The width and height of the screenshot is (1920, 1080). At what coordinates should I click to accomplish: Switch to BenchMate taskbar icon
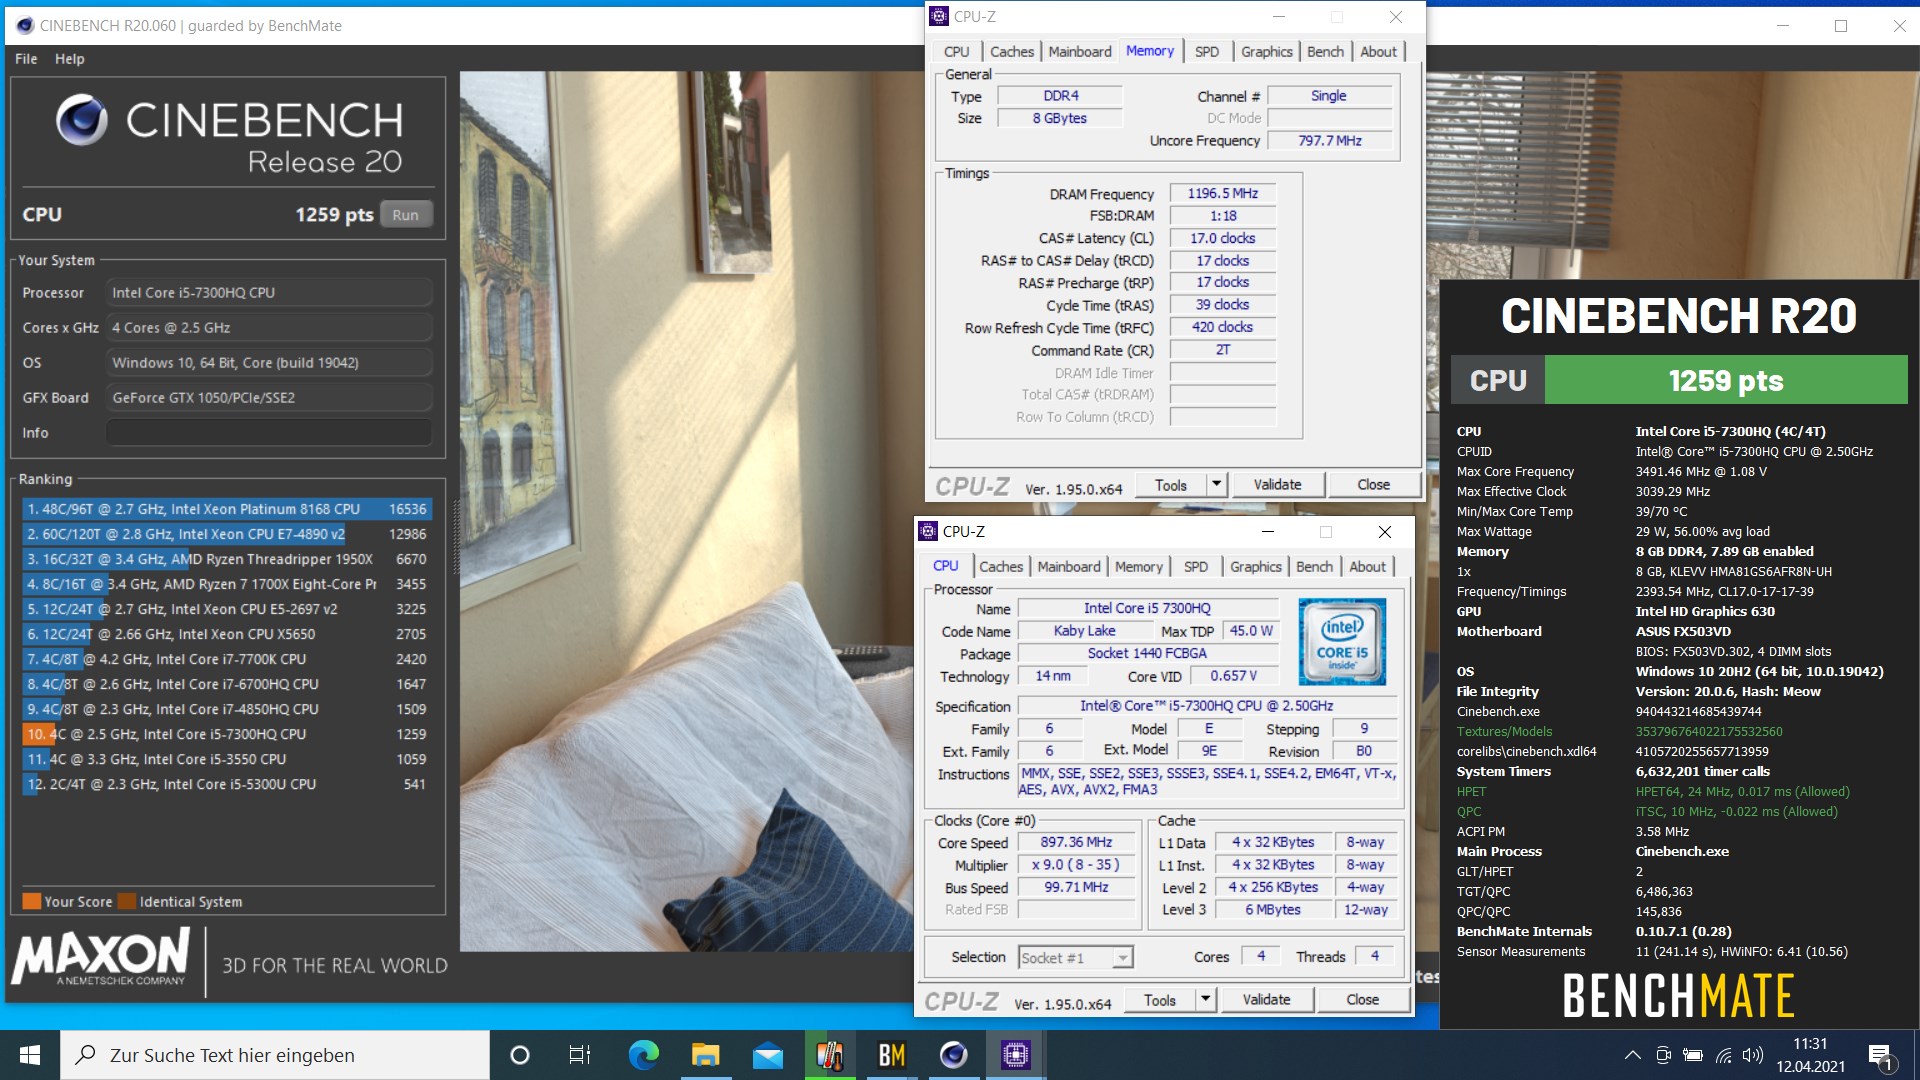[x=891, y=1055]
